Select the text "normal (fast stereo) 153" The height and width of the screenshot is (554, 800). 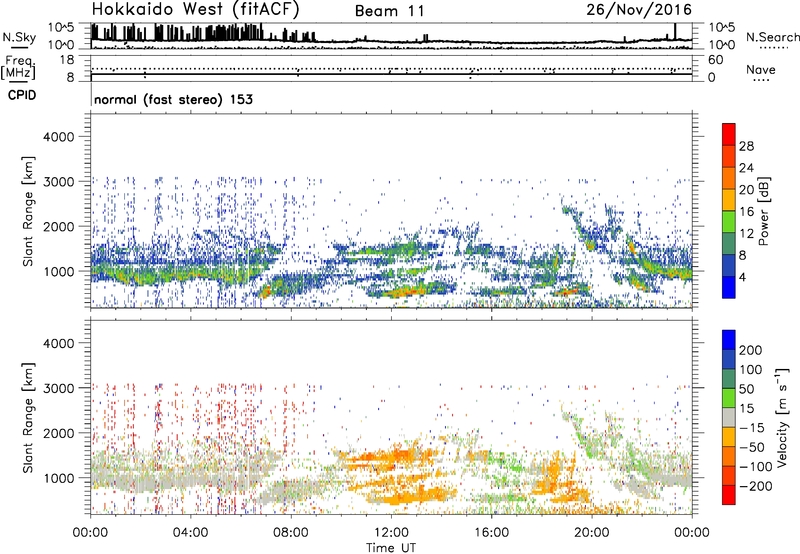point(173,99)
